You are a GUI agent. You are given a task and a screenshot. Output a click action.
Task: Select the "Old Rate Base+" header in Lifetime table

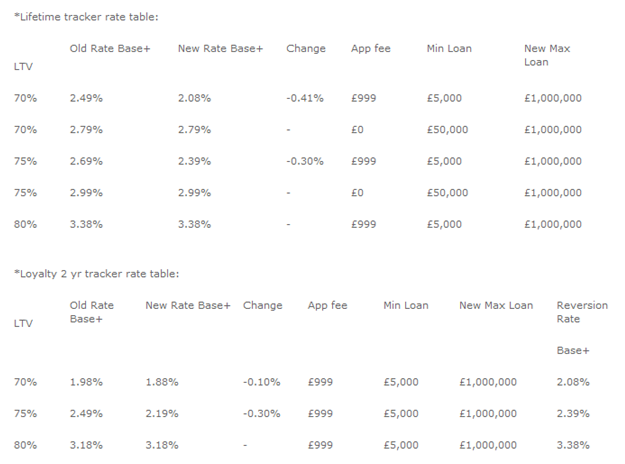point(109,48)
